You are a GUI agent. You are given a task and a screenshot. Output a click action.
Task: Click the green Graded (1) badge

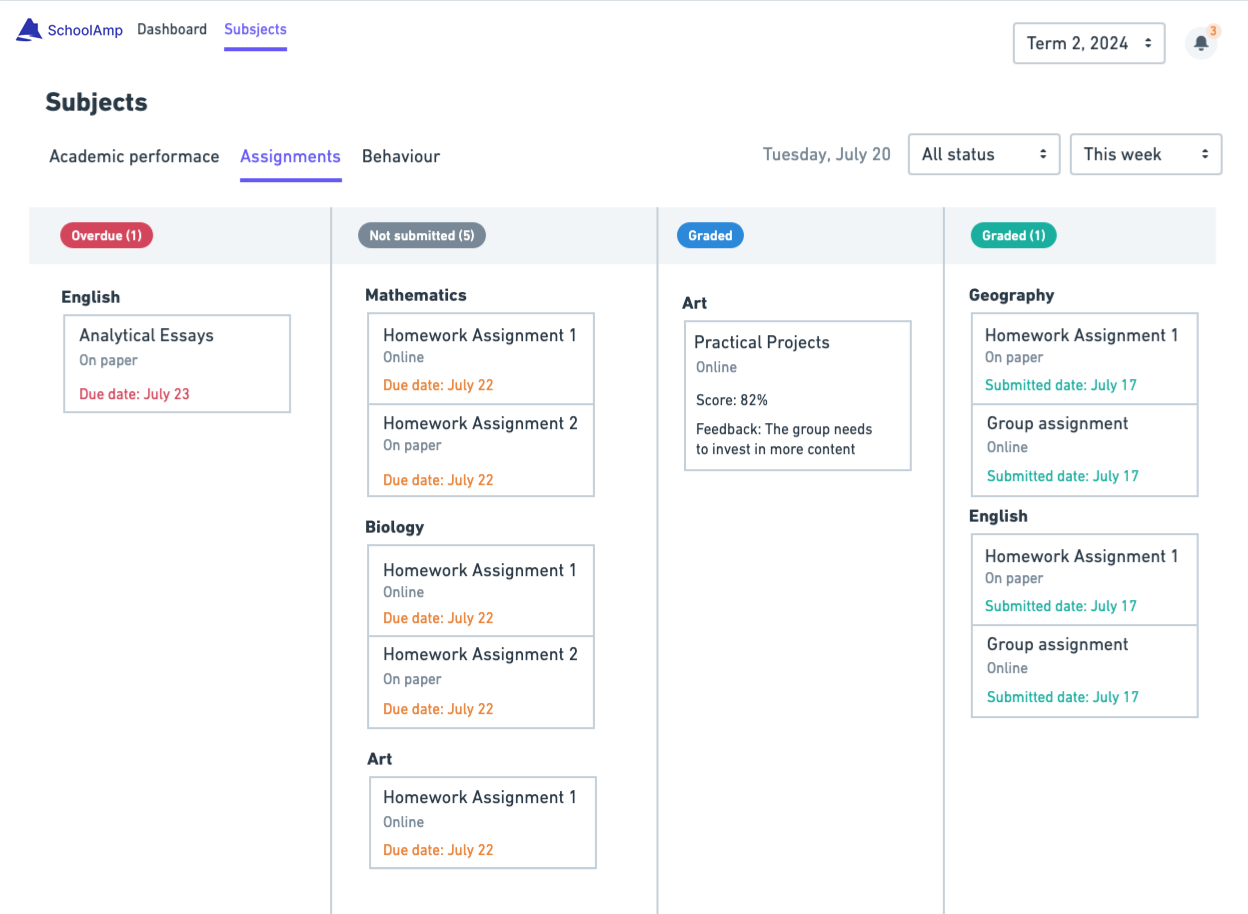click(1013, 236)
